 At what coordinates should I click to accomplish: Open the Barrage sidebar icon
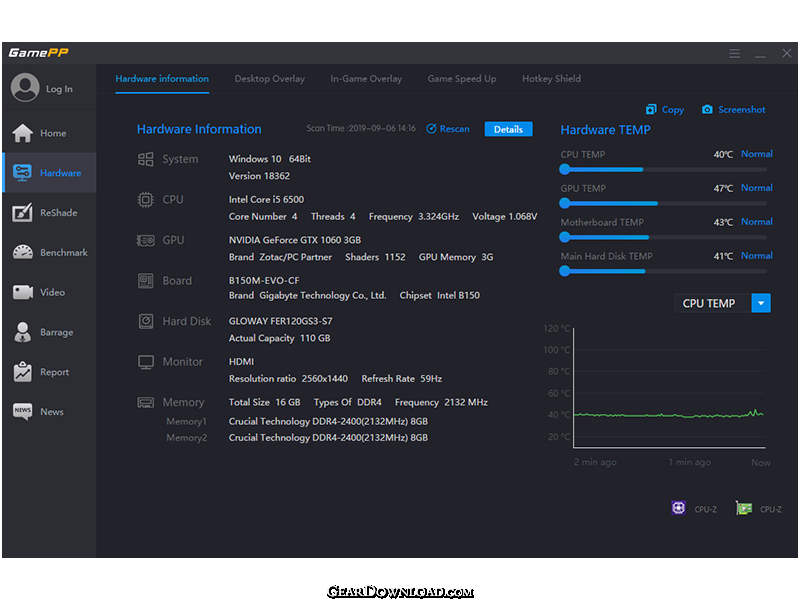(x=22, y=332)
